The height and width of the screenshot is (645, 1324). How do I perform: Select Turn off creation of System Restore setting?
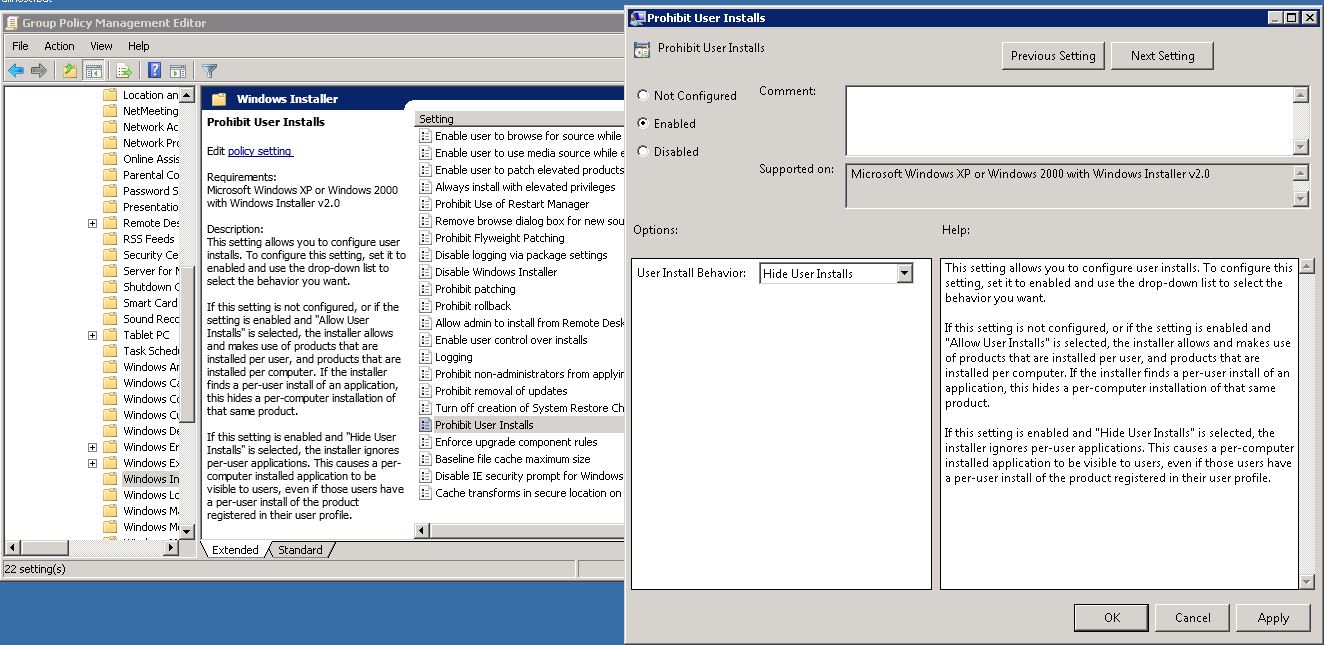click(x=529, y=408)
